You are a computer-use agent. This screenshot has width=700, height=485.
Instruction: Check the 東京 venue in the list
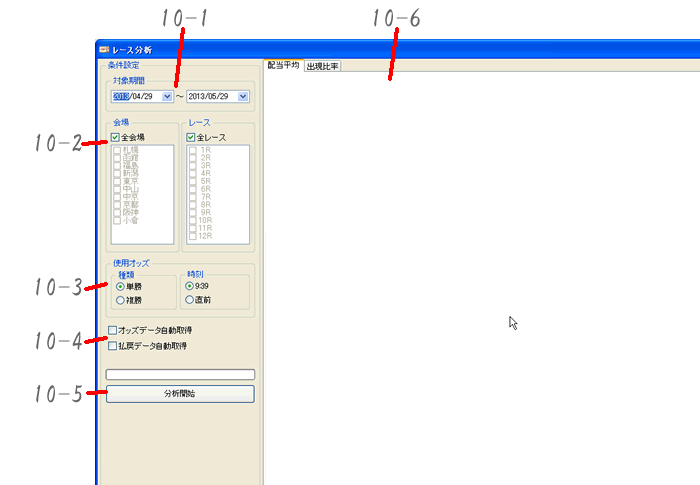pos(118,181)
